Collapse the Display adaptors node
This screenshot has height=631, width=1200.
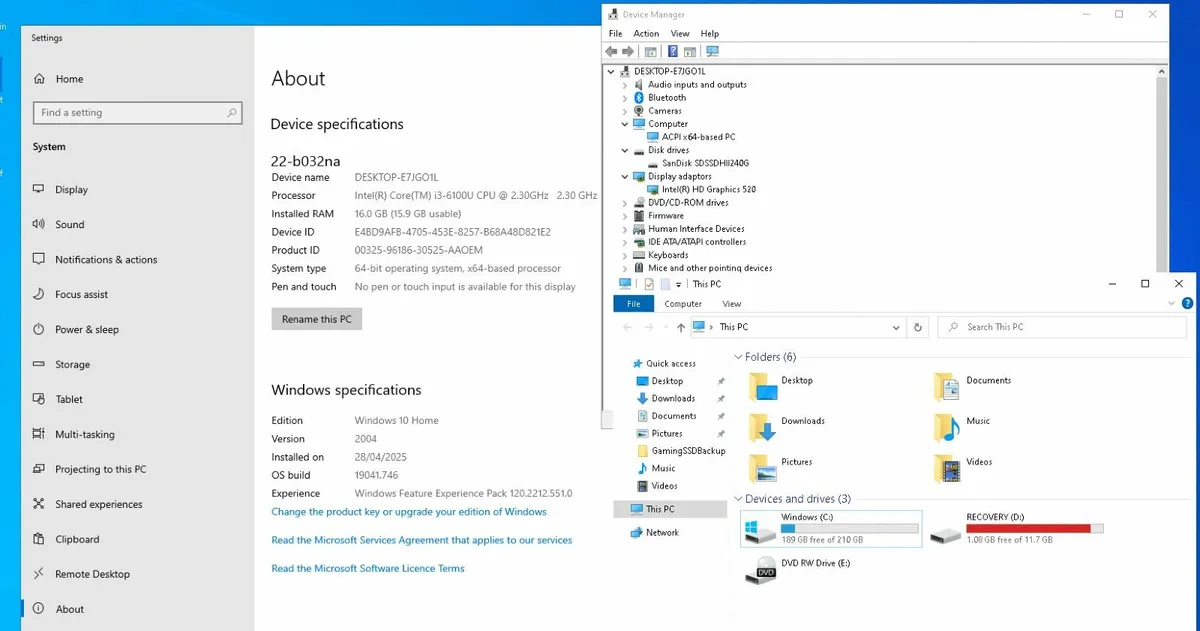(626, 176)
